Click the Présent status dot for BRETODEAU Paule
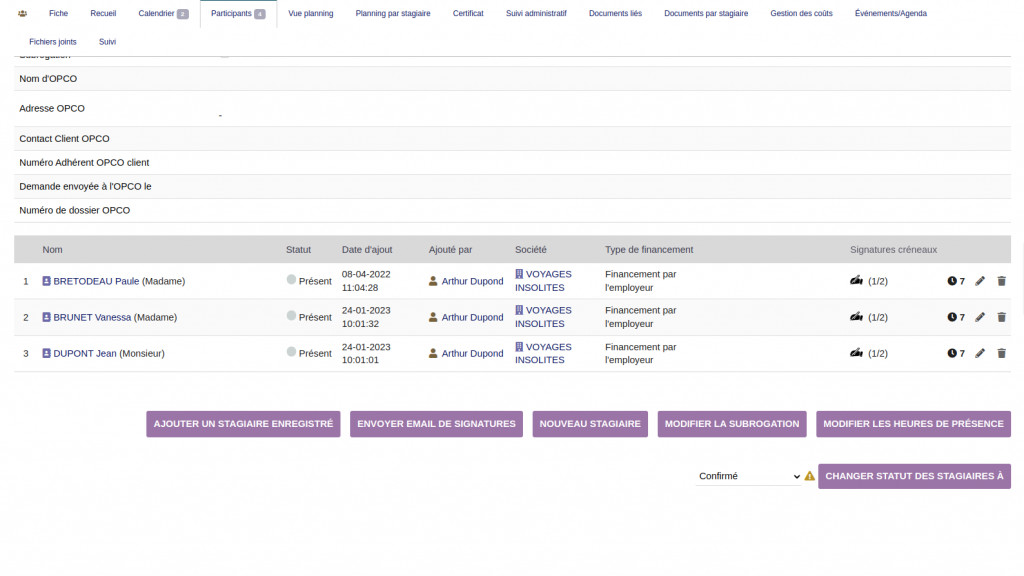Screen dimensions: 1024x576 [291, 280]
